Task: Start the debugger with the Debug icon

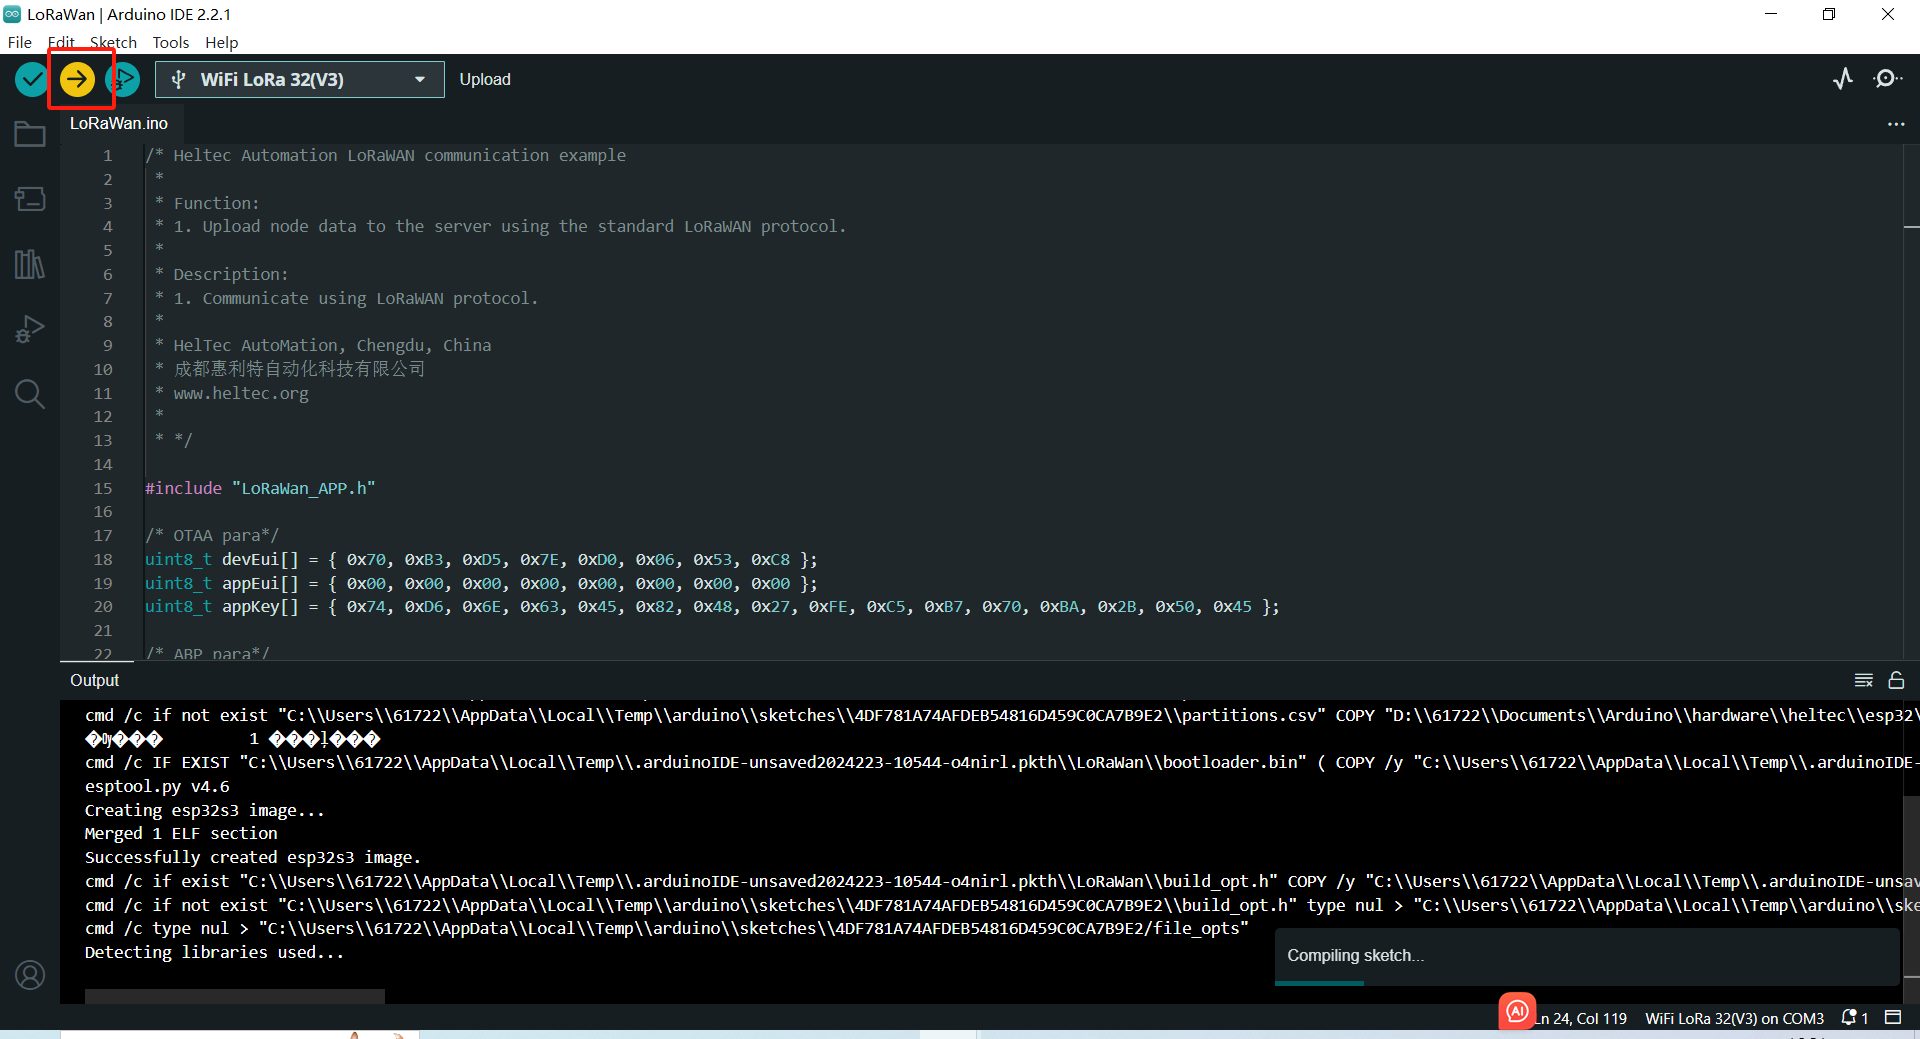Action: 124,79
